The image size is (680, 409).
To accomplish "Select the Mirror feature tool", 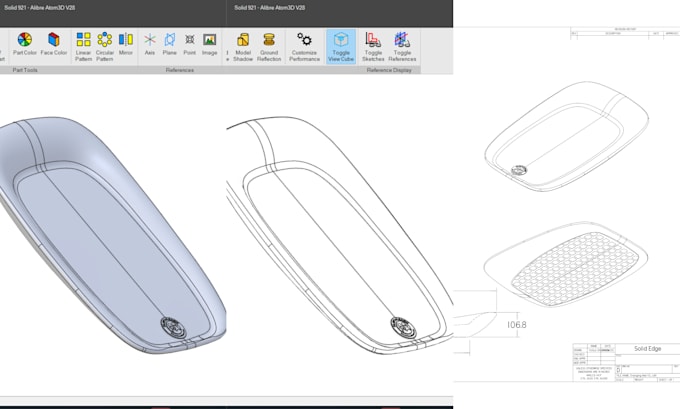I will [x=126, y=44].
